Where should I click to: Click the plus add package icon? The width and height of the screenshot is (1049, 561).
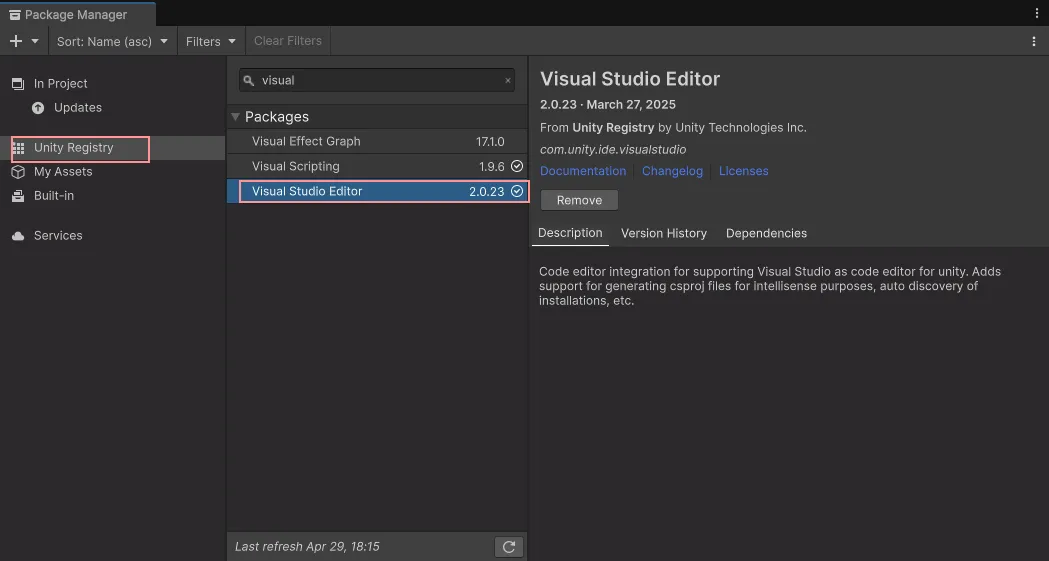15,41
